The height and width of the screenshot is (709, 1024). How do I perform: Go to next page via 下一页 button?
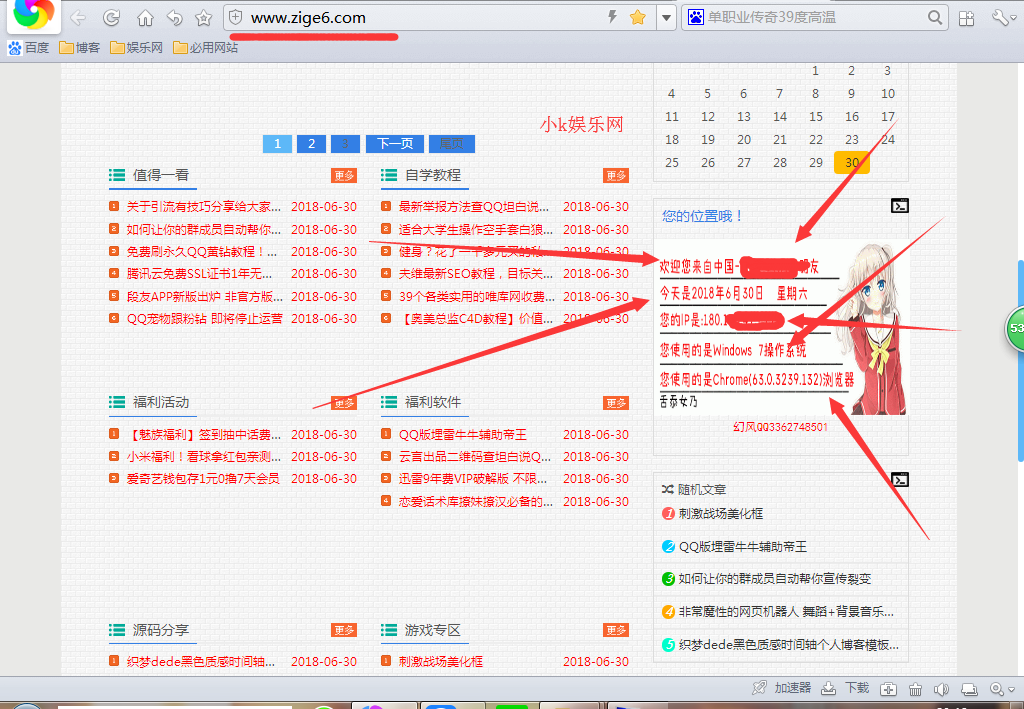pos(393,143)
